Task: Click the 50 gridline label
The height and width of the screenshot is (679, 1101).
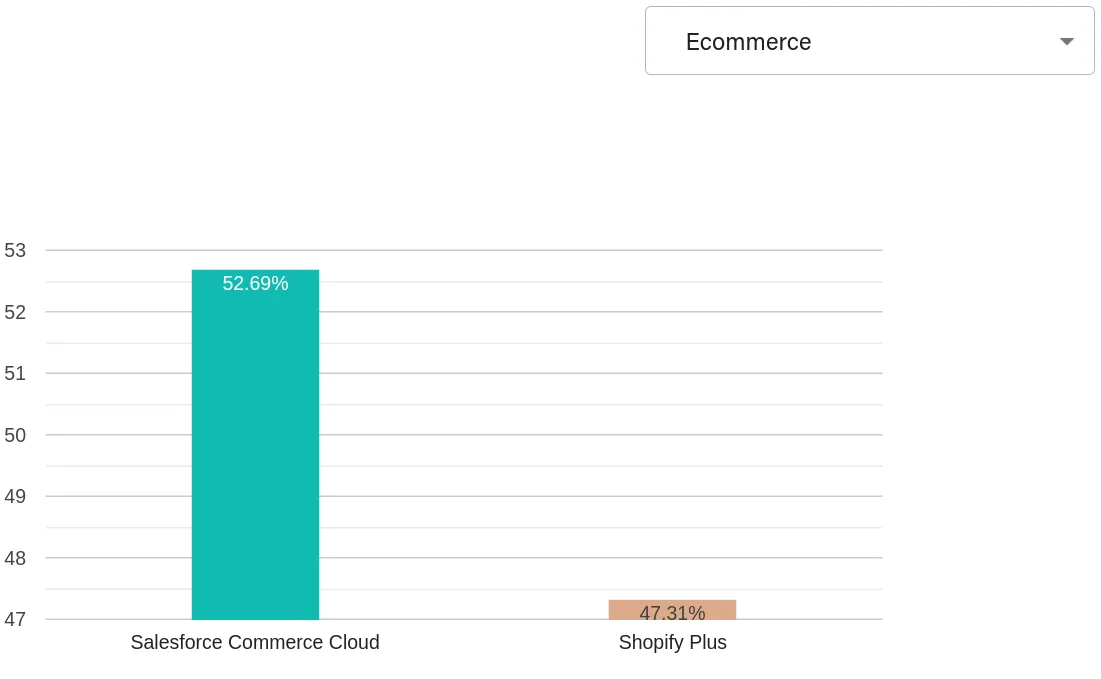Action: tap(14, 436)
